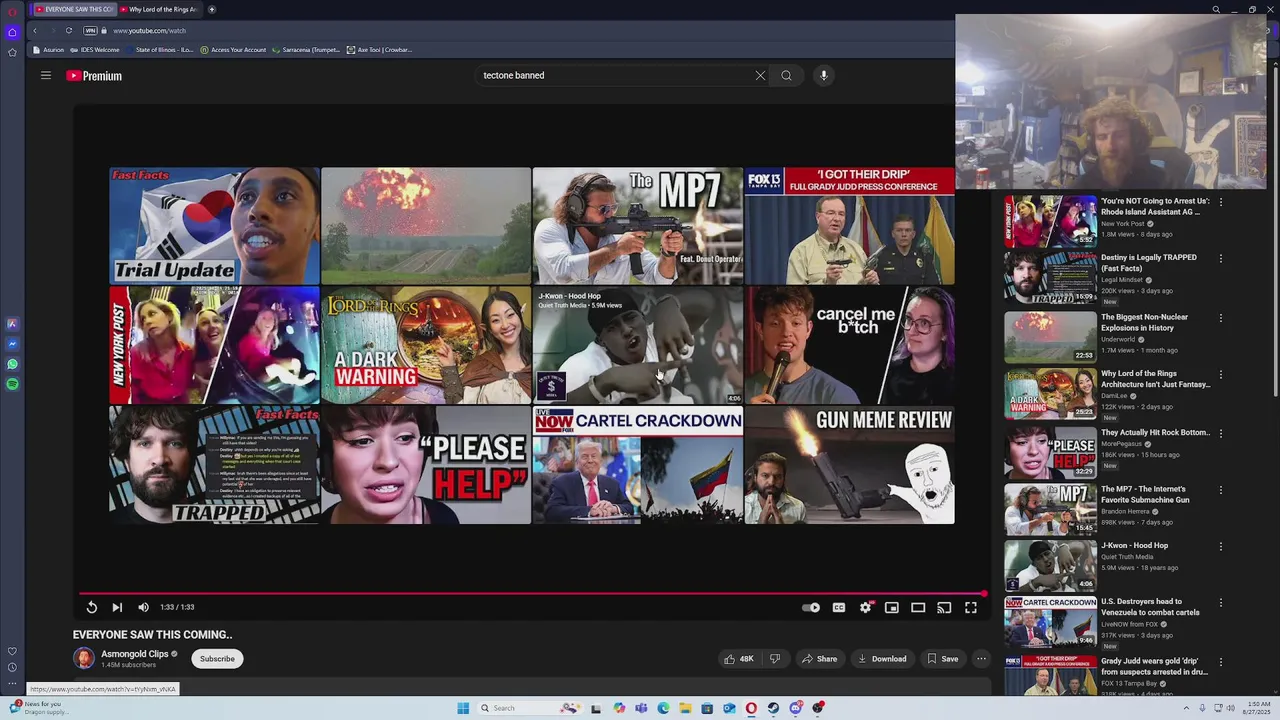The image size is (1280, 720).
Task: Open Opera sidebar bookmarks star icon
Action: [12, 52]
